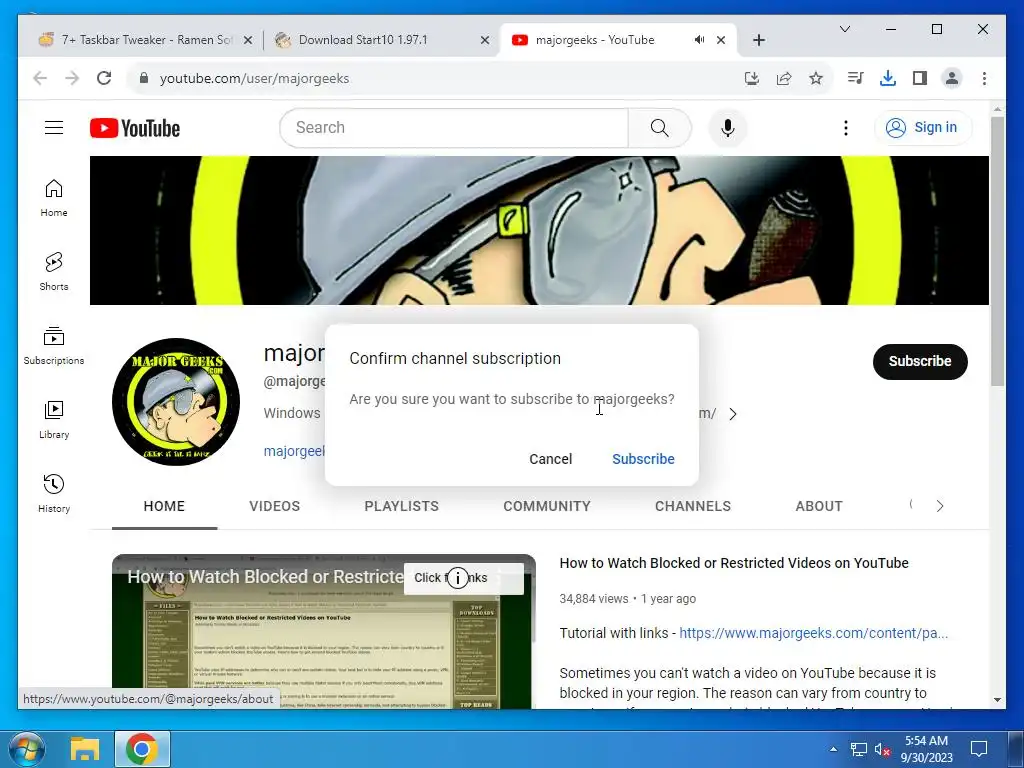Image resolution: width=1024 pixels, height=768 pixels.
Task: Open the VIDEOS channel tab
Action: [274, 506]
